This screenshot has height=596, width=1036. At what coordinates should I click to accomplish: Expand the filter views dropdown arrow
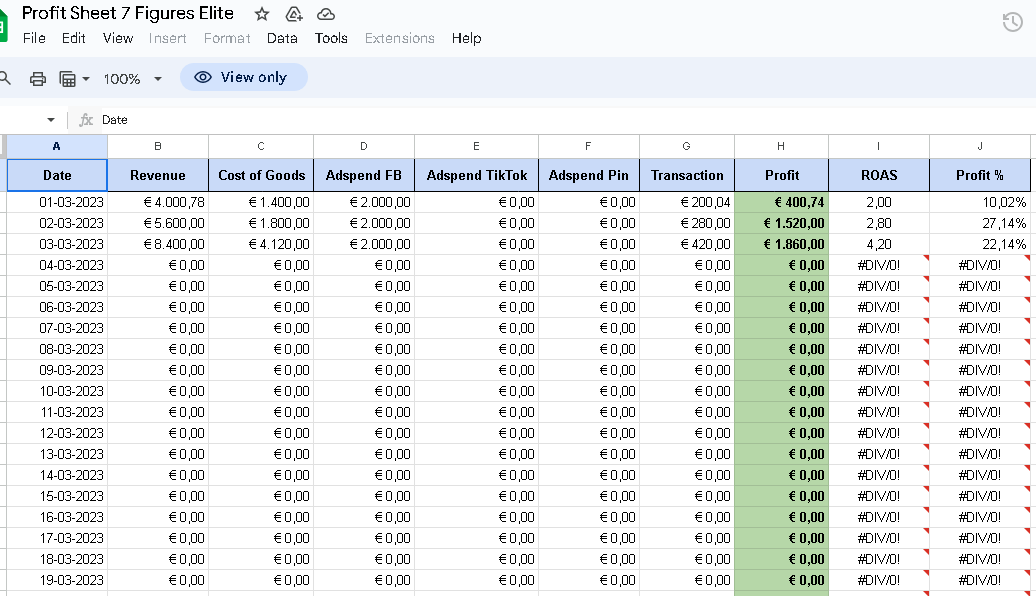click(x=86, y=78)
